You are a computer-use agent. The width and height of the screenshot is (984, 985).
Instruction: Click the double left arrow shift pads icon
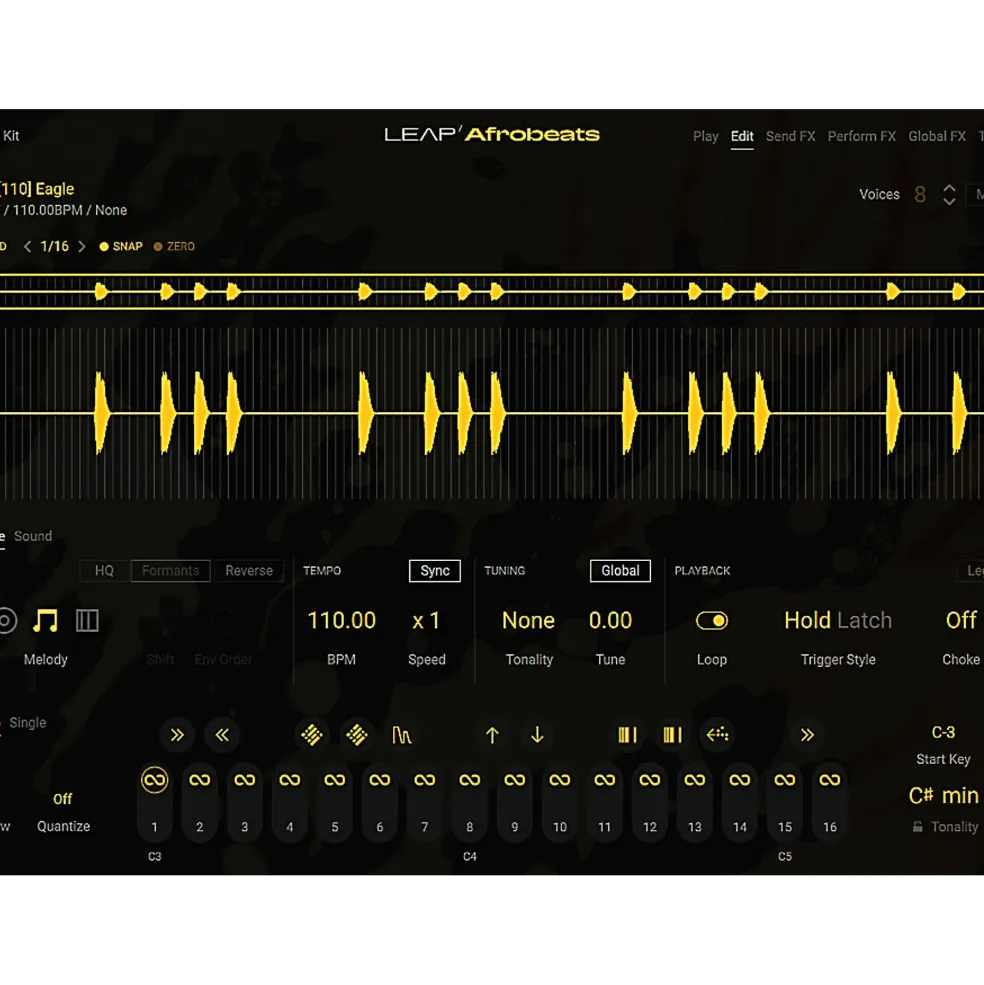point(222,734)
